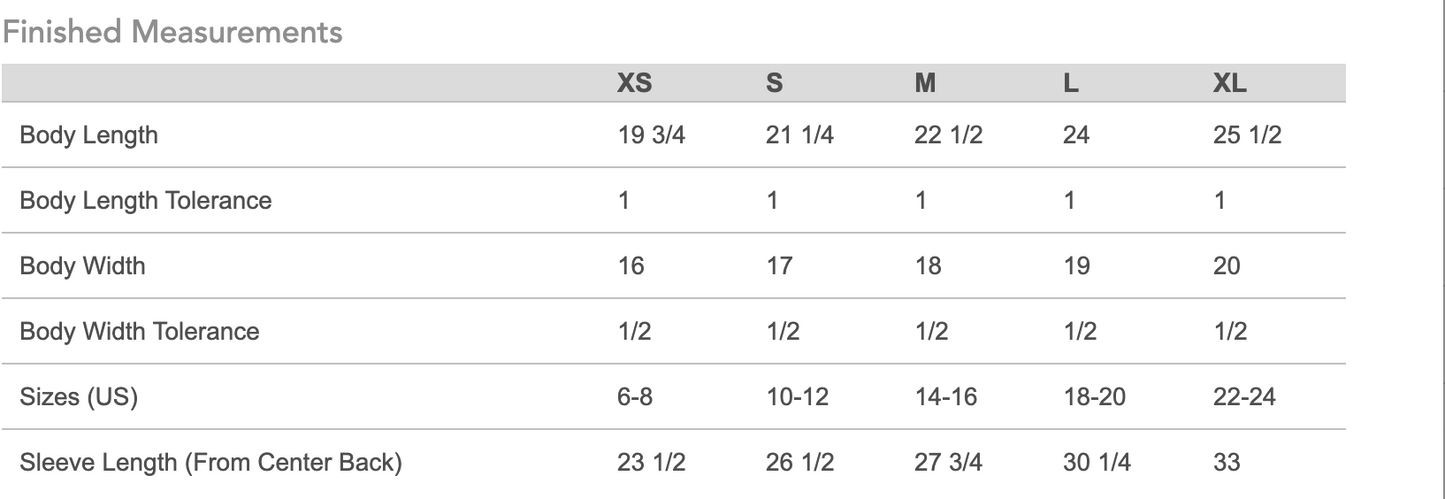
Task: Click the sleeve length value 33
Action: point(1226,463)
